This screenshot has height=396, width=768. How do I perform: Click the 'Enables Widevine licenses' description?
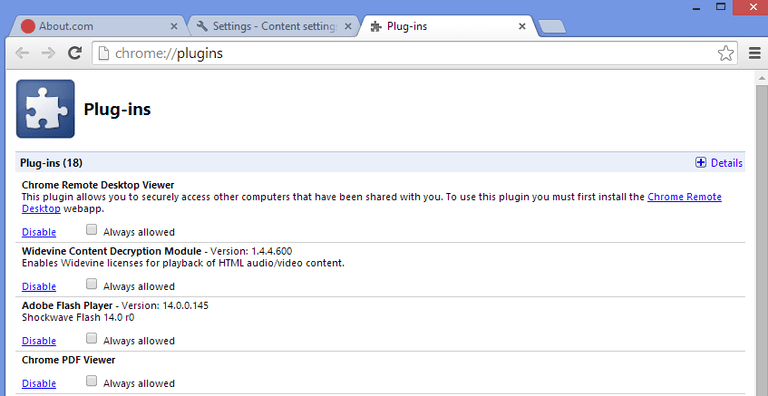(x=183, y=263)
